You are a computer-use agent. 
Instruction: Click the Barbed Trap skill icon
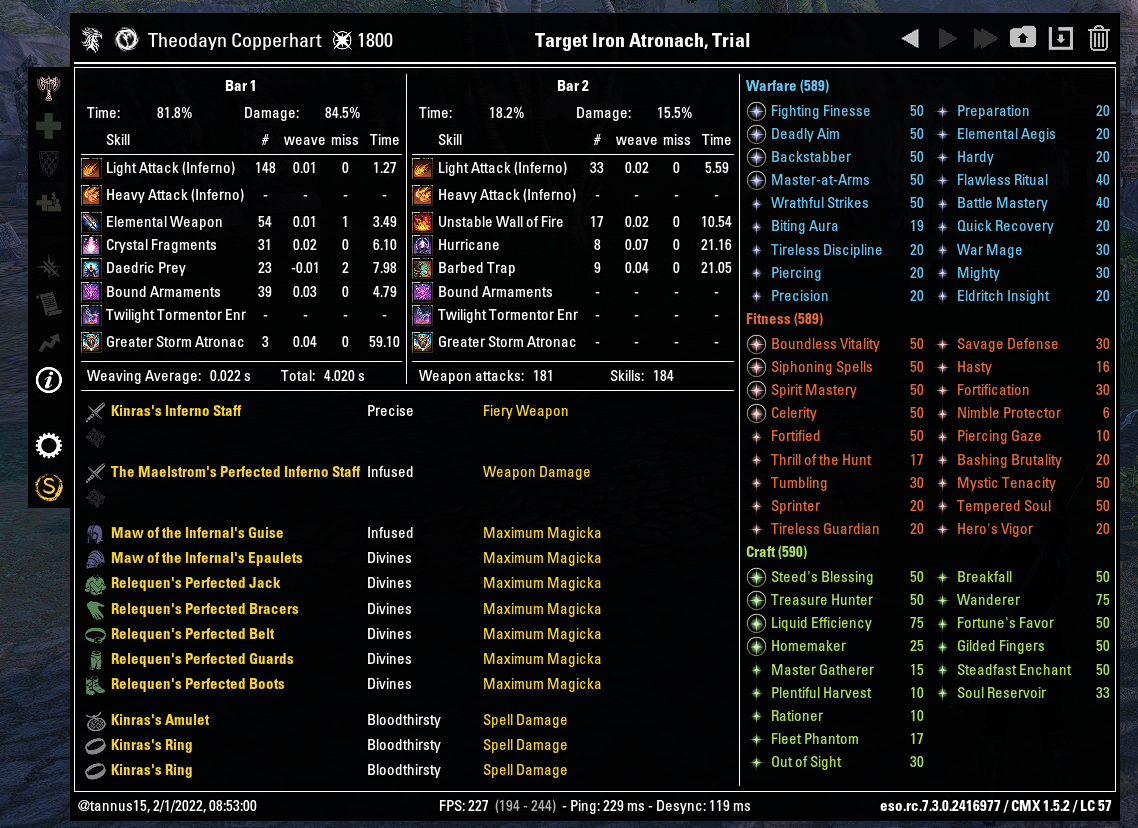[422, 269]
